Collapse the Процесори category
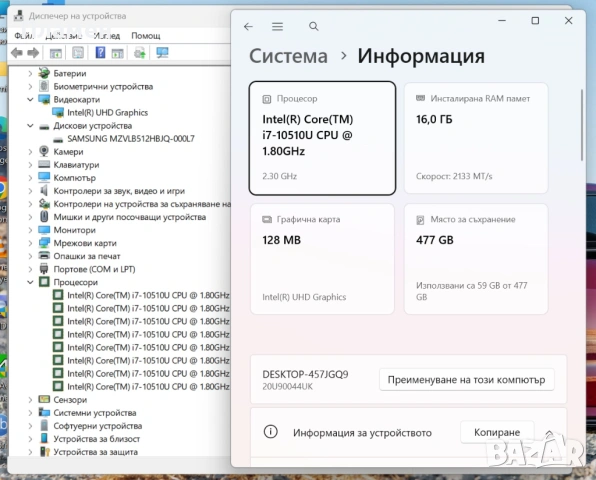 click(30, 282)
